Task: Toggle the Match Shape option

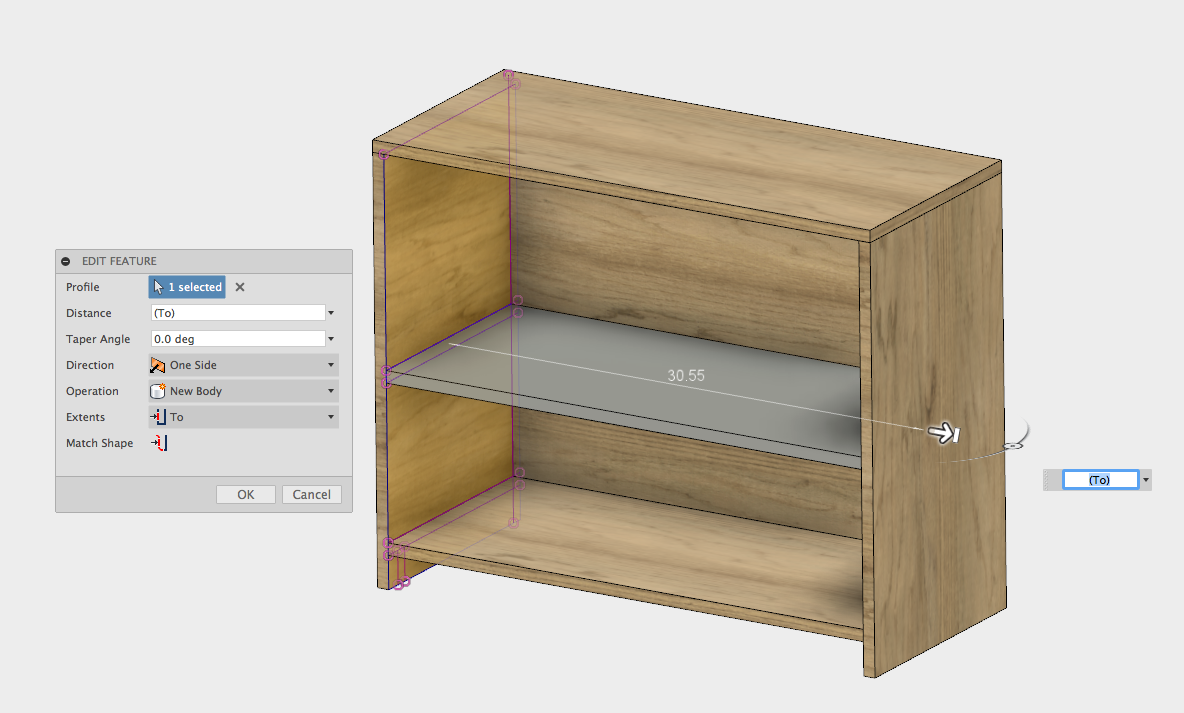Action: tap(158, 443)
